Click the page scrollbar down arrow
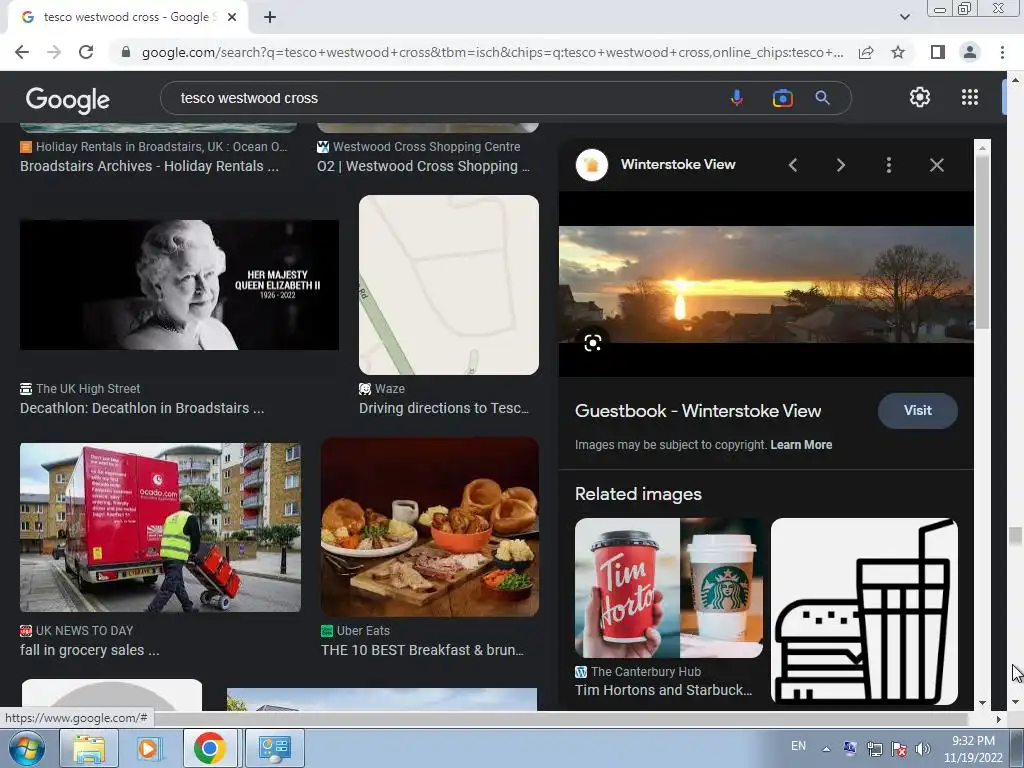The height and width of the screenshot is (768, 1024). tap(1015, 703)
